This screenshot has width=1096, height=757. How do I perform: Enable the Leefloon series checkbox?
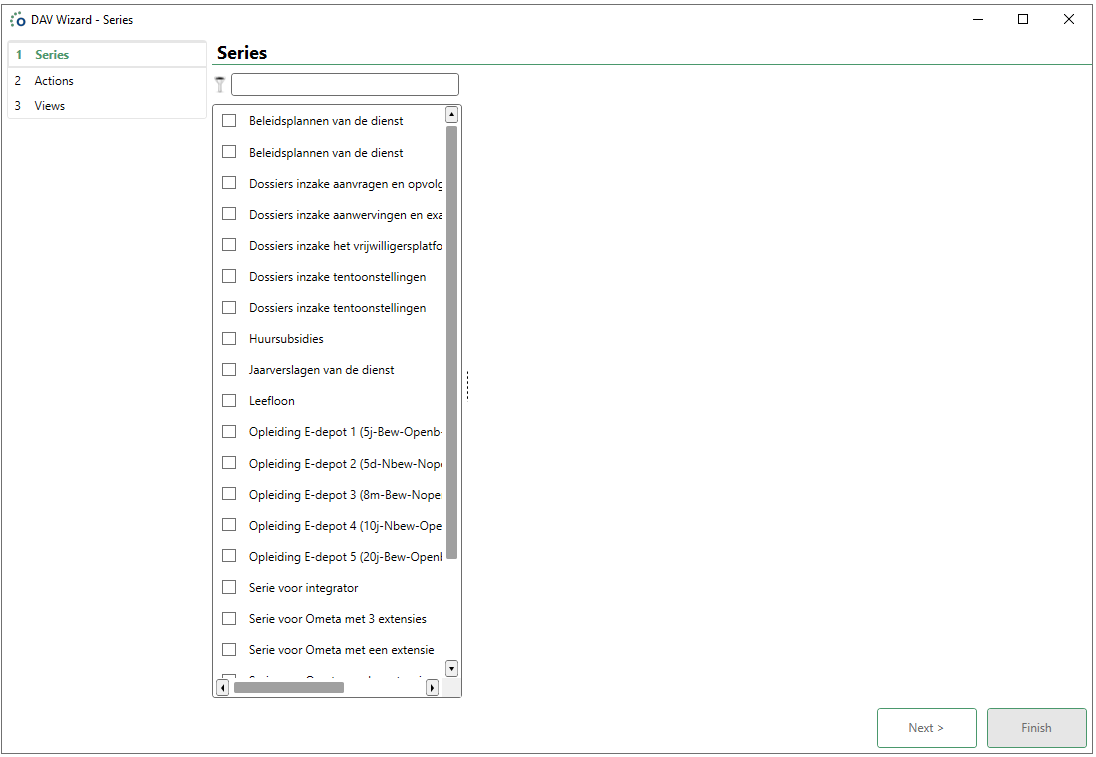coord(229,401)
